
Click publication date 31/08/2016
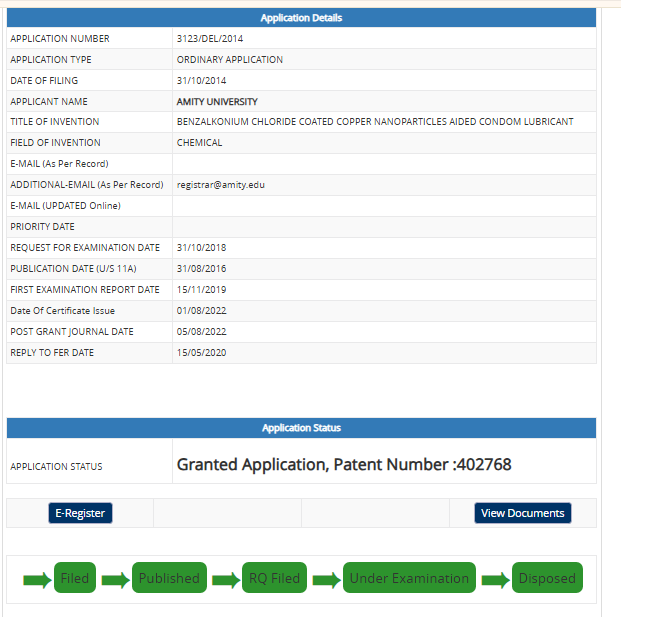point(202,269)
